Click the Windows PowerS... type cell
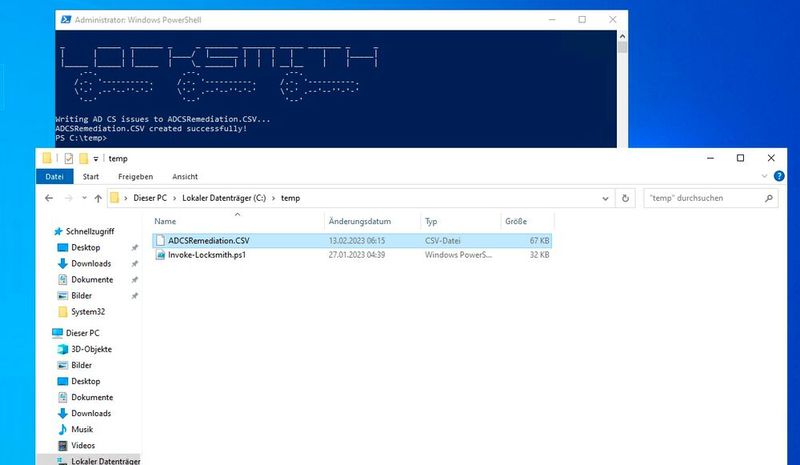The height and width of the screenshot is (465, 800). (x=458, y=255)
